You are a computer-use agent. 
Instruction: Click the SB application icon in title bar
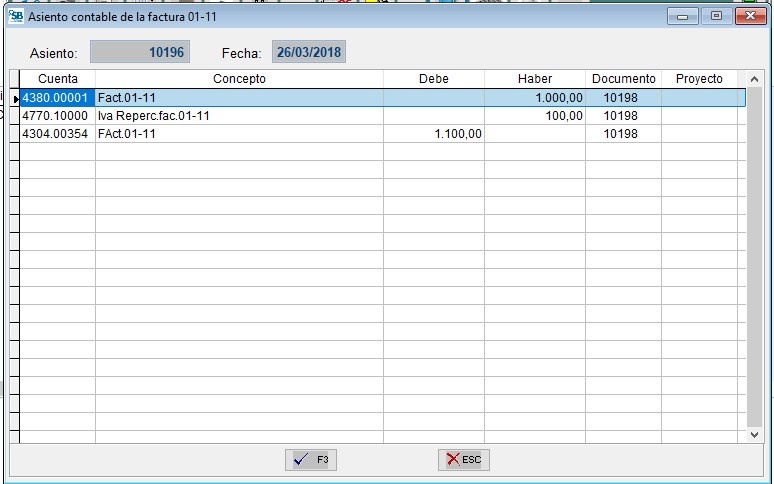point(15,17)
